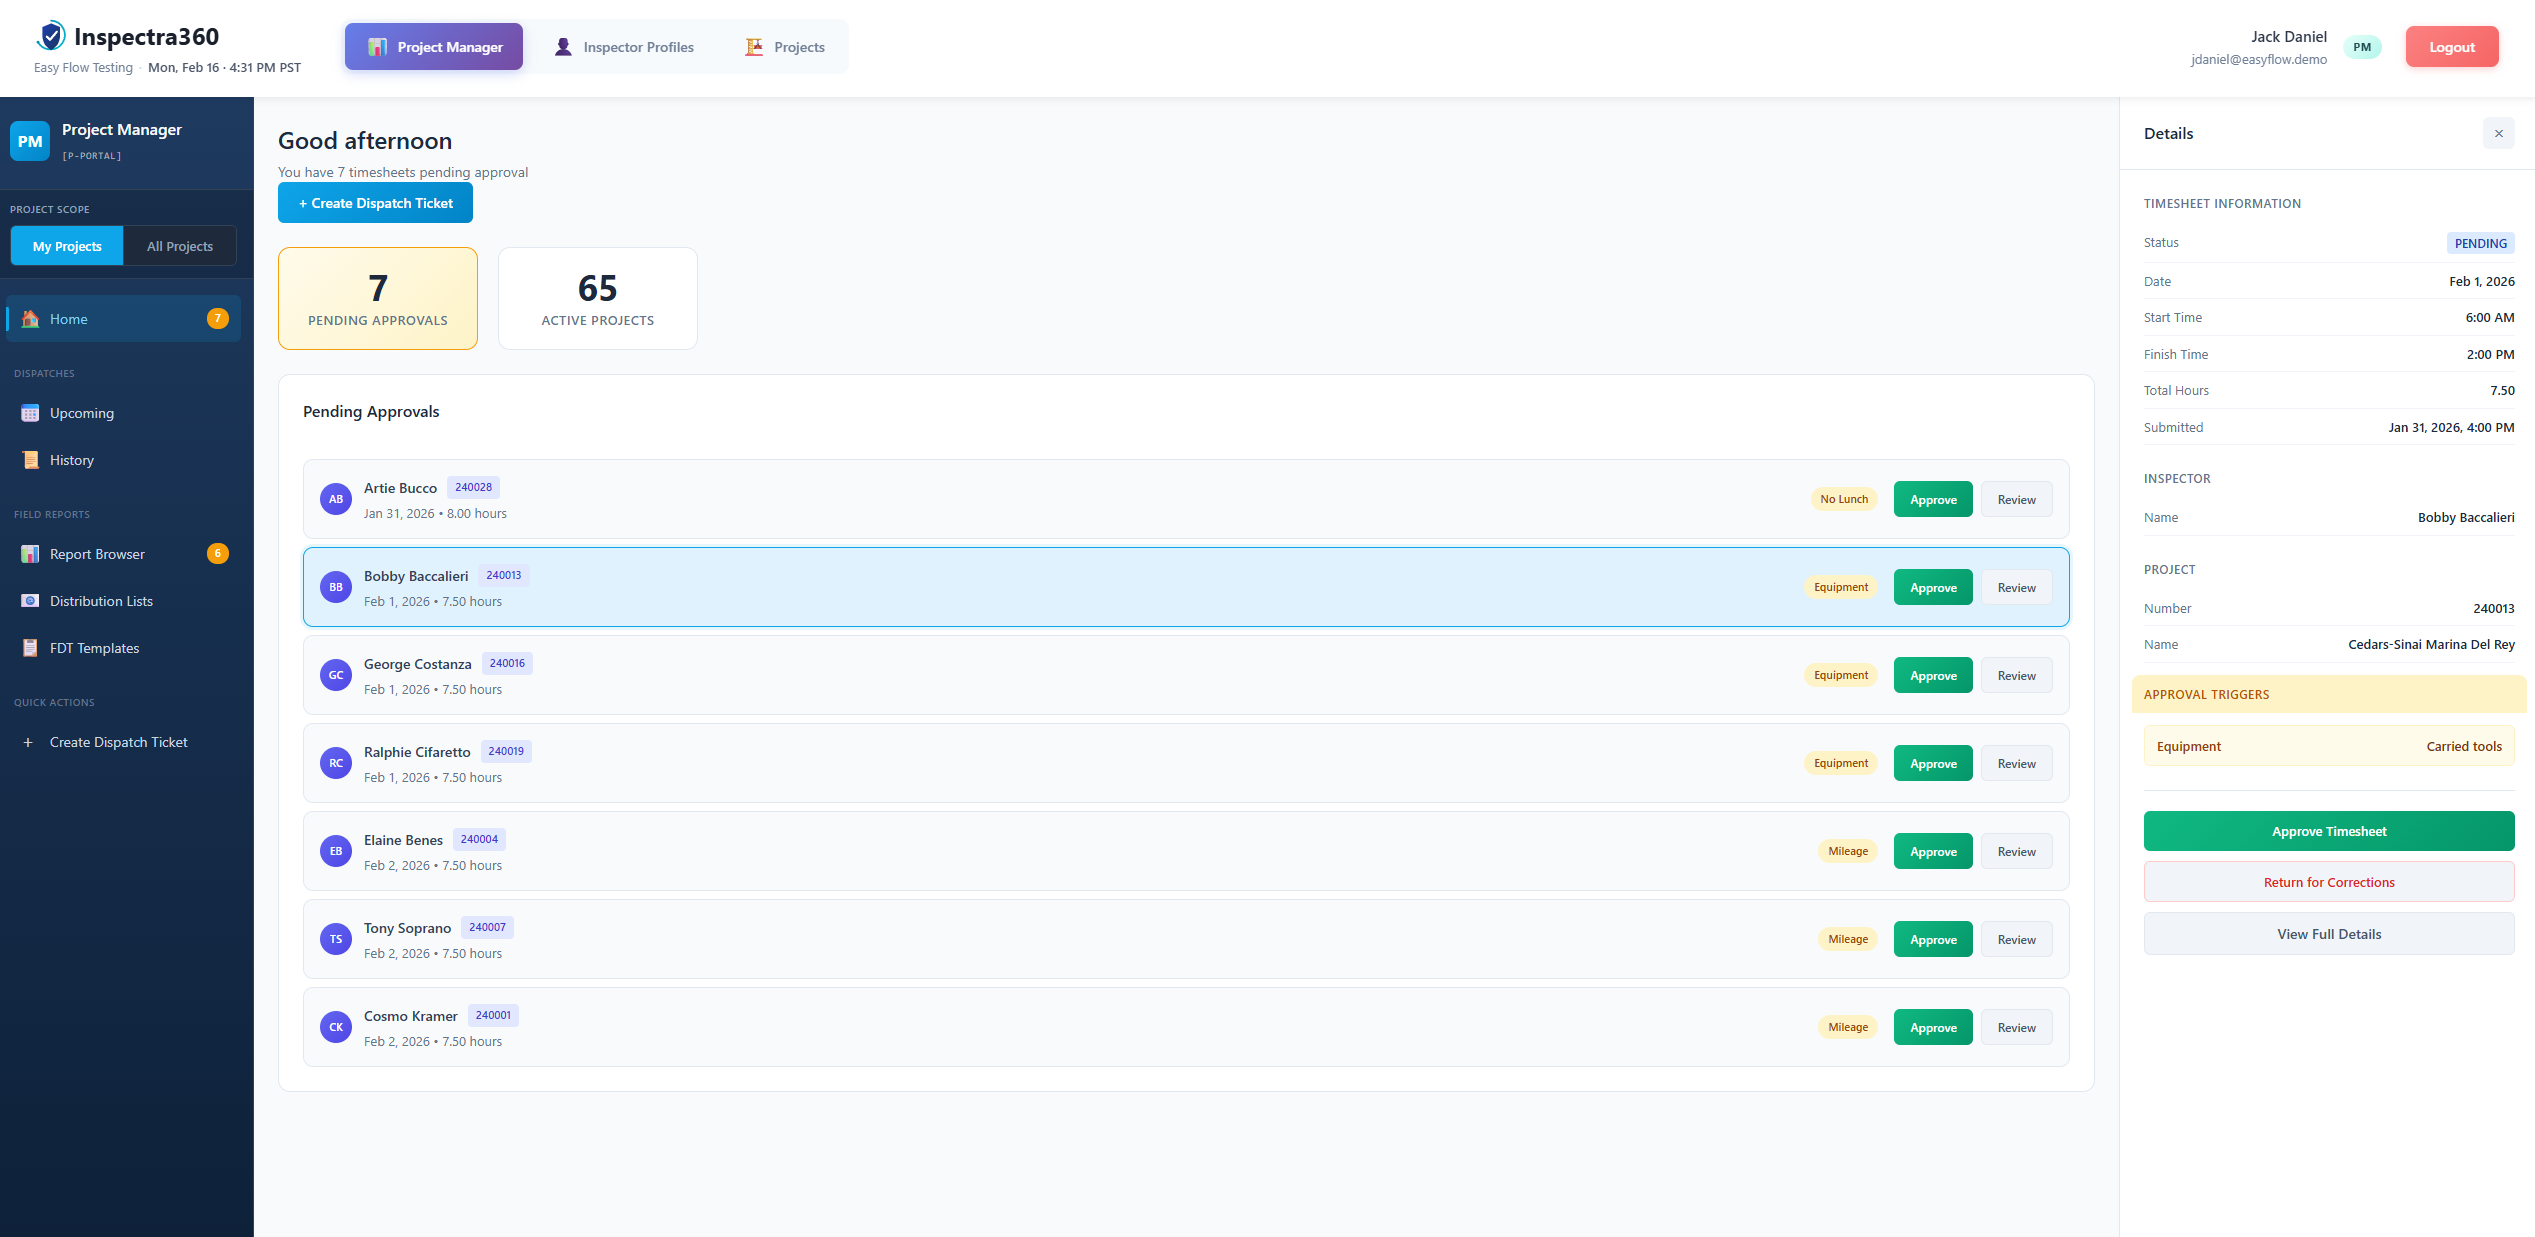Switch to the Inspector Profiles tab
This screenshot has width=2535, height=1237.
click(x=623, y=46)
